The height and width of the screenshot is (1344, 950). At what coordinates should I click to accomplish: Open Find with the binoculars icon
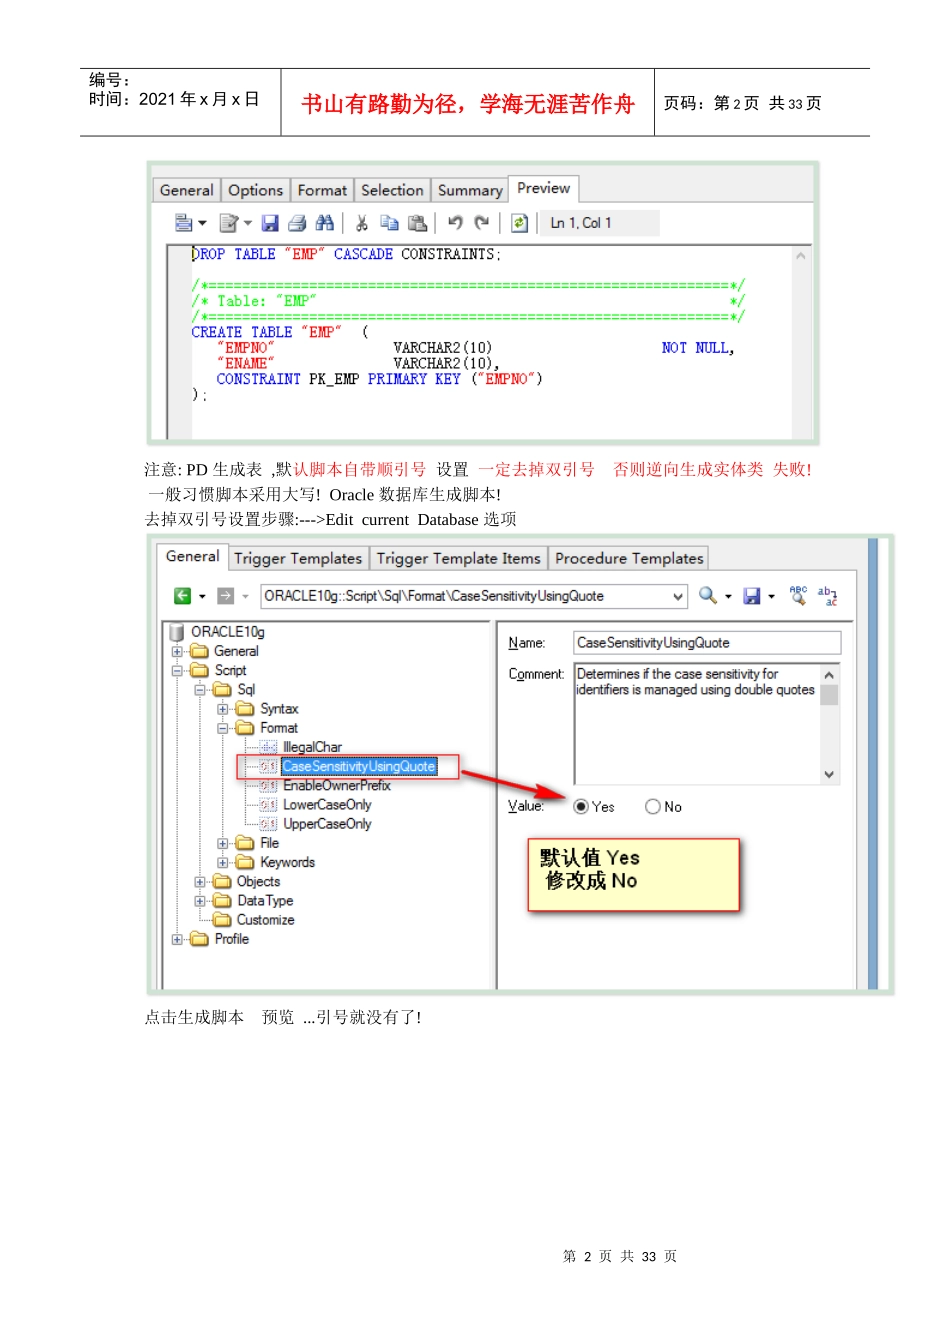(324, 222)
